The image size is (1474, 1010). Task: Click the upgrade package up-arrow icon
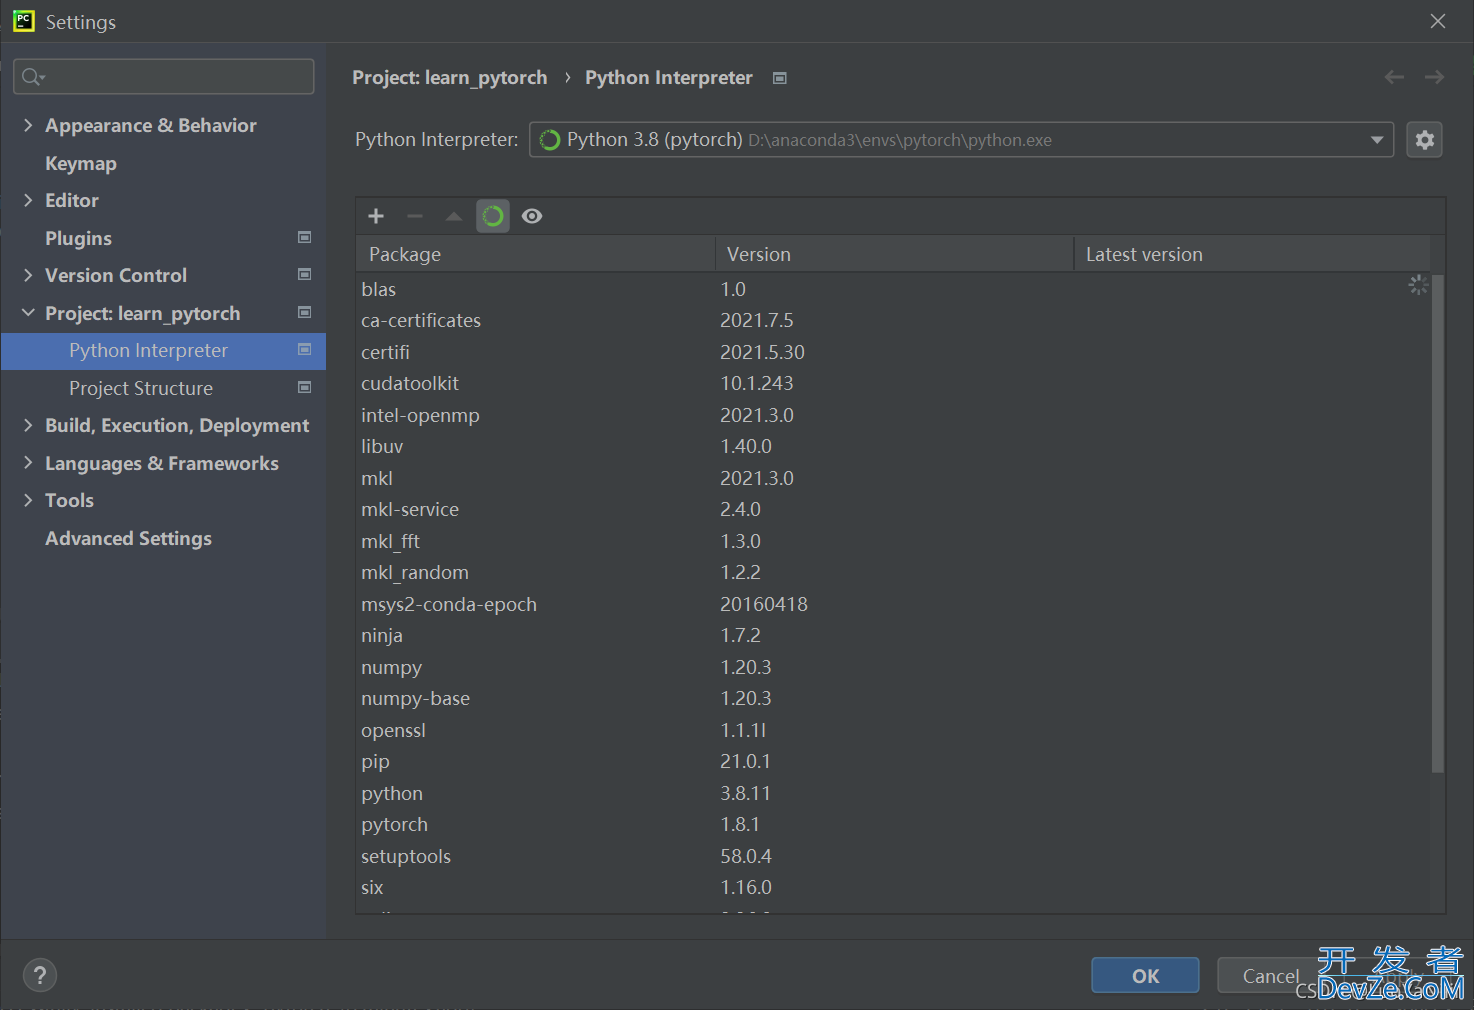(x=454, y=216)
